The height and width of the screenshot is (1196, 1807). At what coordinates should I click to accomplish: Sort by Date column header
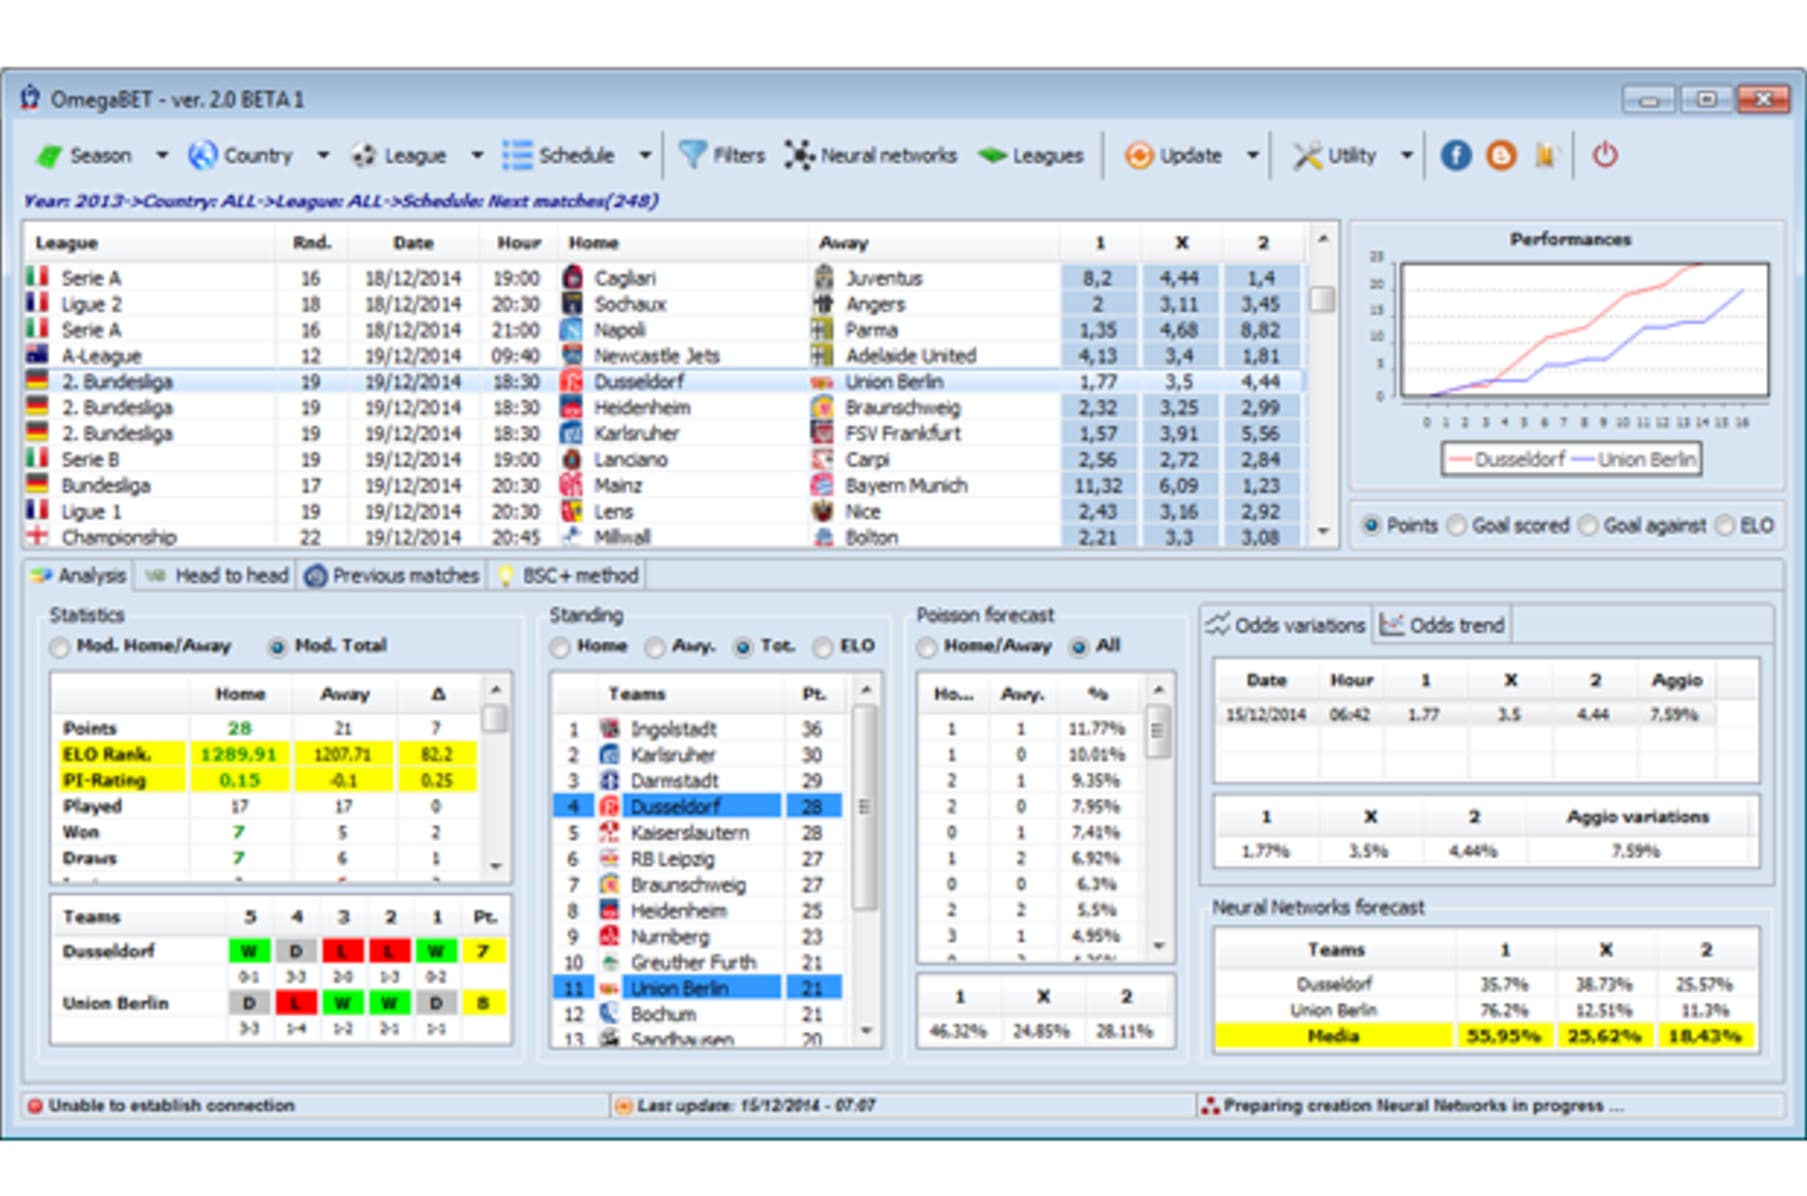[413, 243]
